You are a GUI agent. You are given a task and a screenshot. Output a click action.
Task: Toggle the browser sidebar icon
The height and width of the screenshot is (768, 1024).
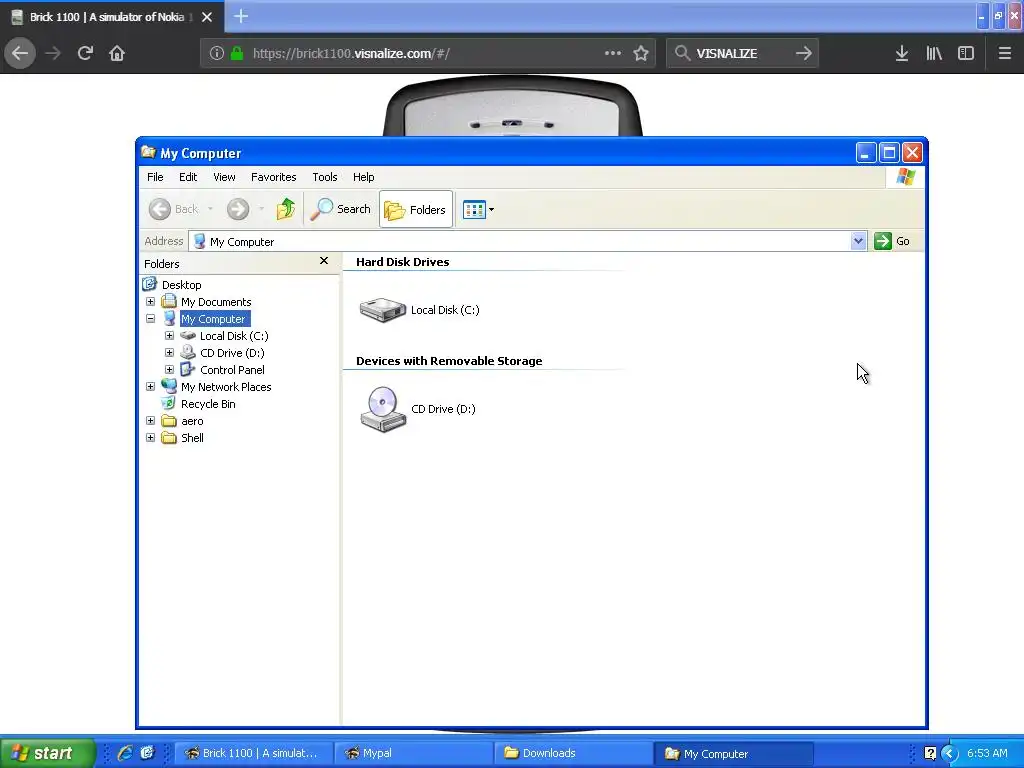[x=966, y=53]
